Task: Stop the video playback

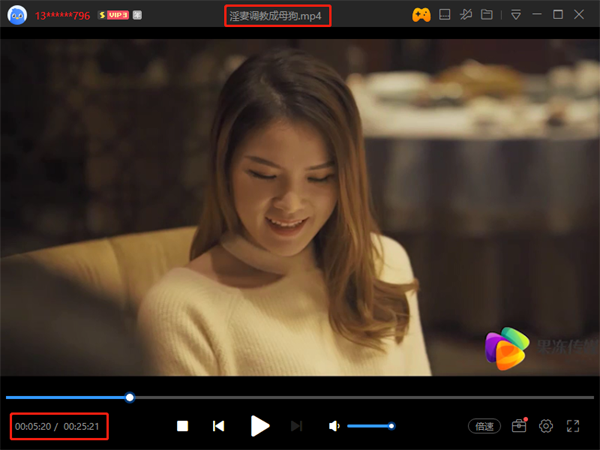Action: pos(183,426)
